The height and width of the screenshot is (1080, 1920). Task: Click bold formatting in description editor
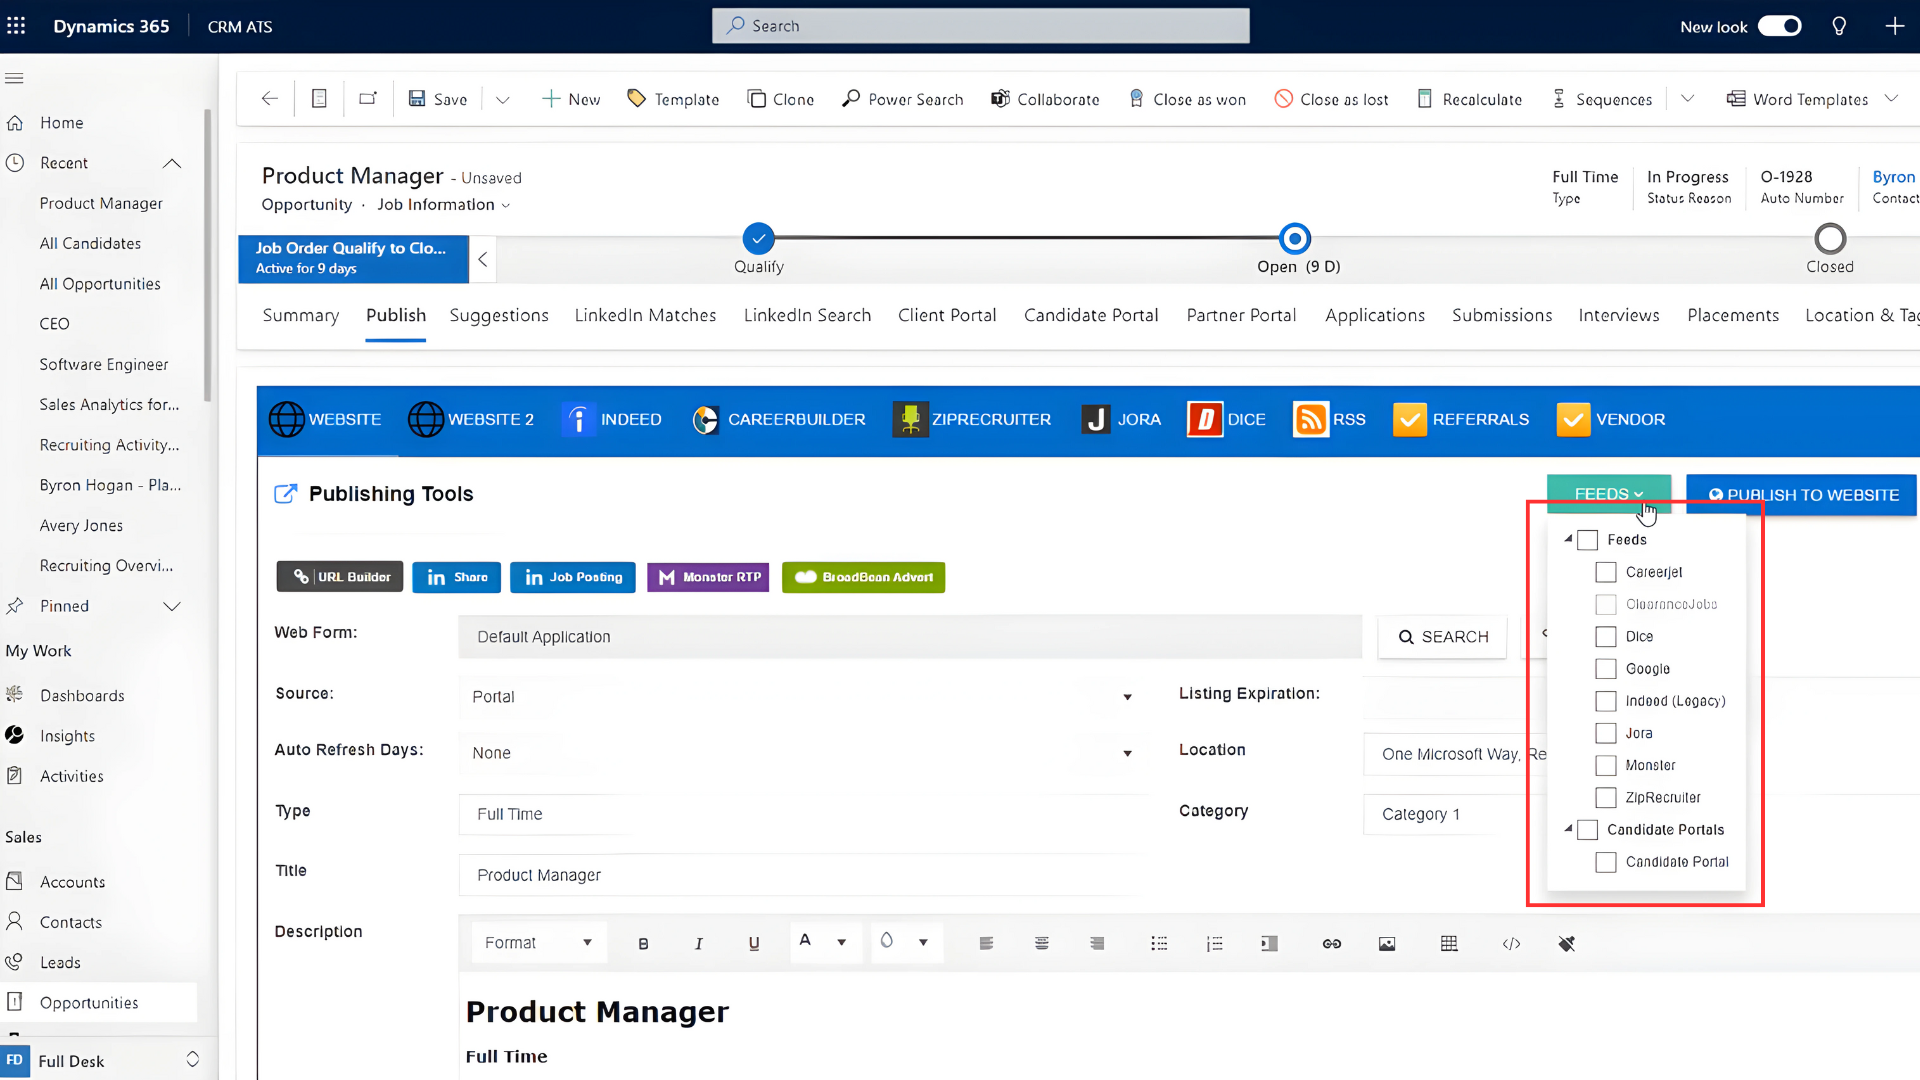coord(643,943)
